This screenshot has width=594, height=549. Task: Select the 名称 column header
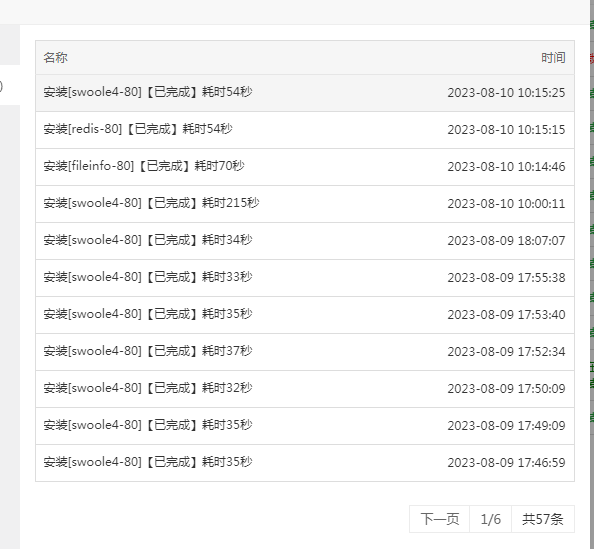point(55,58)
